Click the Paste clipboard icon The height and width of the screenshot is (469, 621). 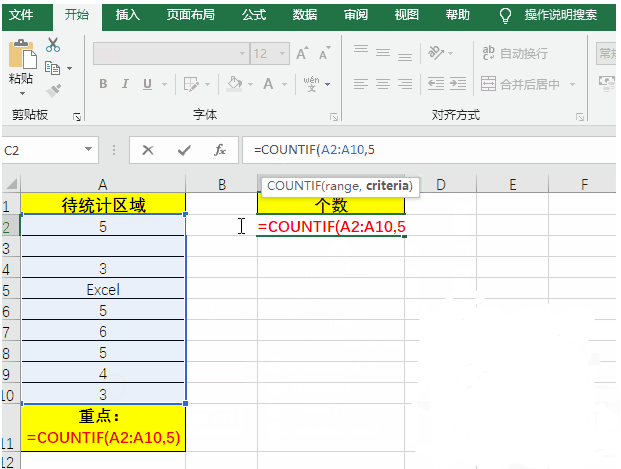coord(22,54)
